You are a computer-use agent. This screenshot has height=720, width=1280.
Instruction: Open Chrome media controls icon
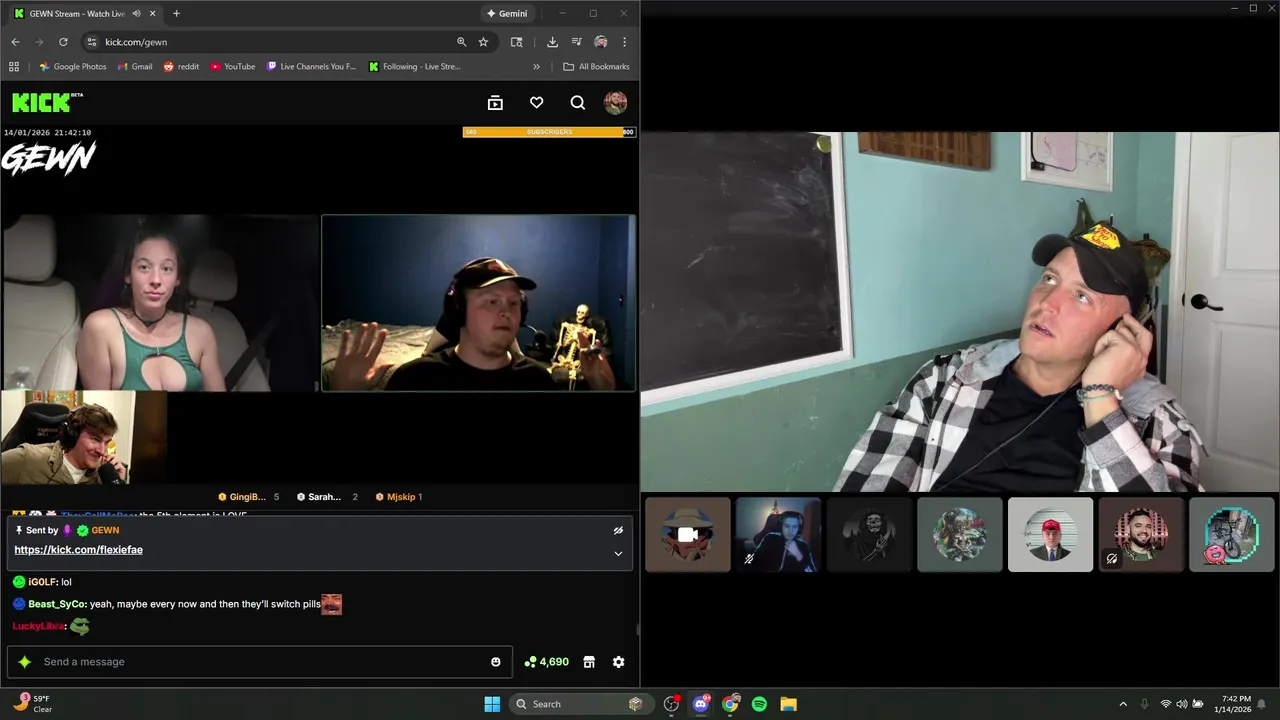coord(576,42)
